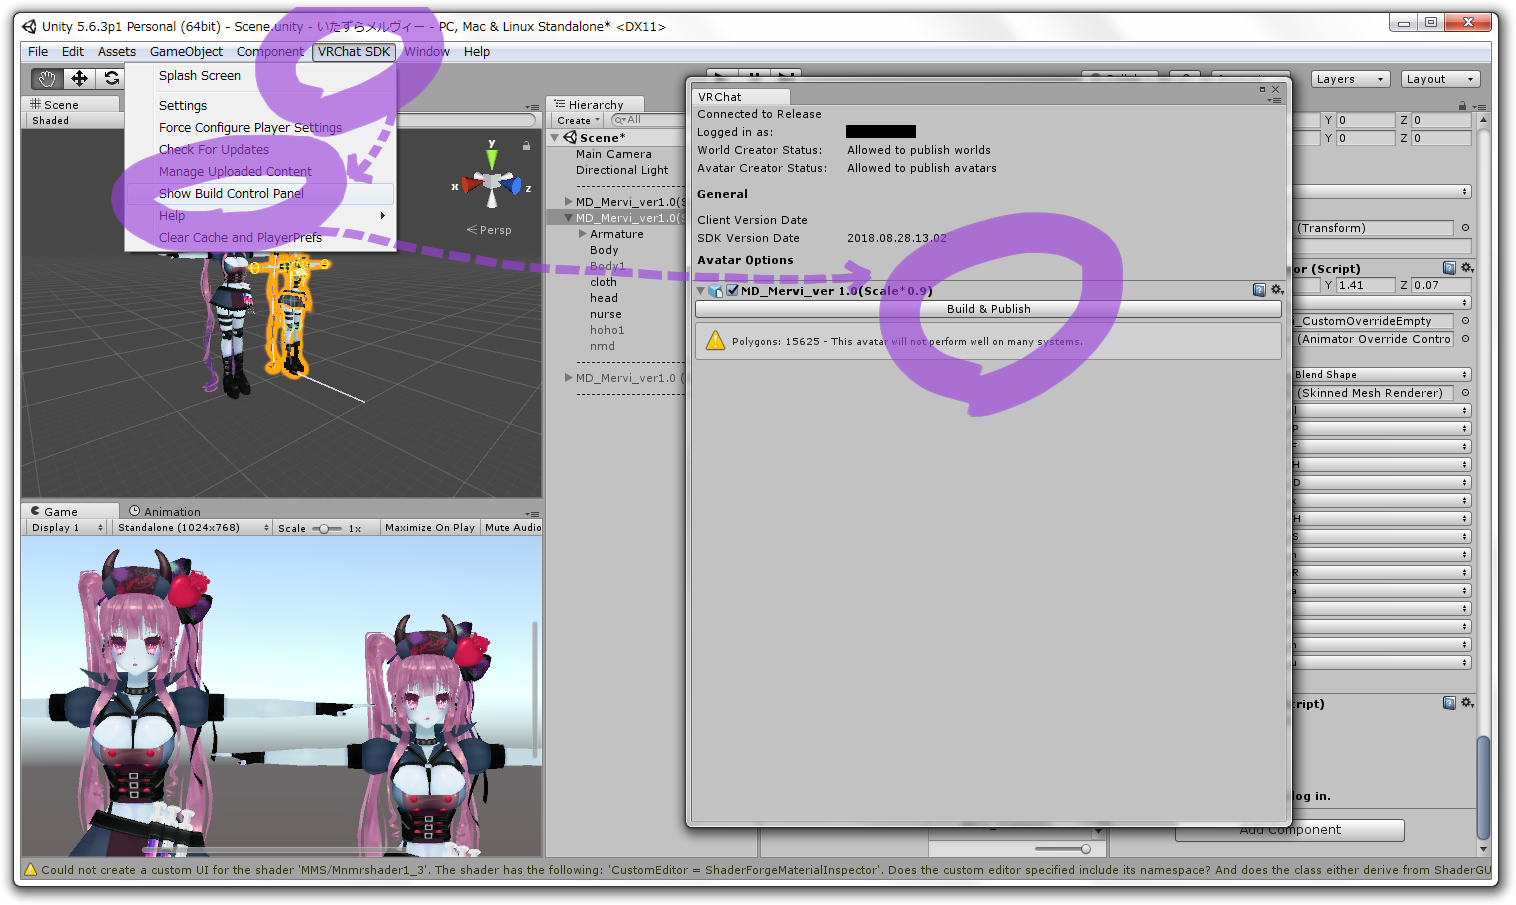The height and width of the screenshot is (905, 1516).
Task: Toggle the scene gizmo rotation lock
Action: 526,146
